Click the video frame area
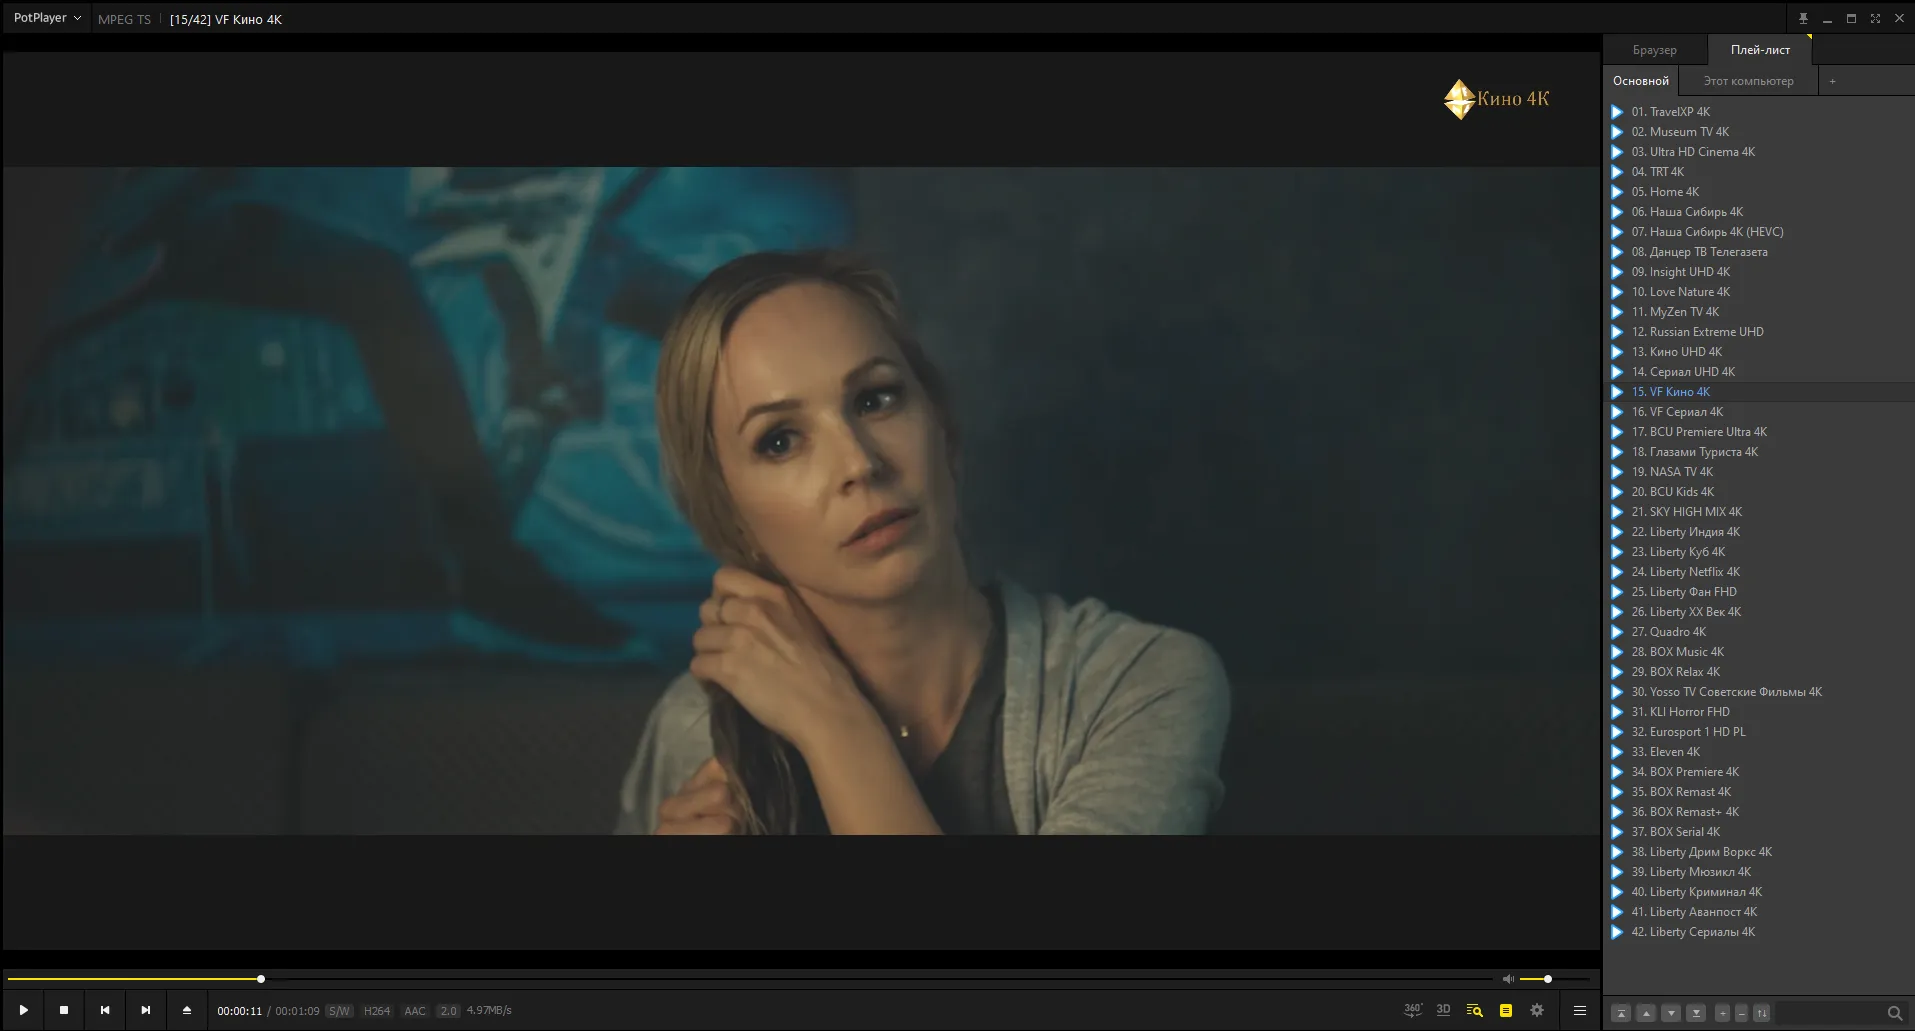The width and height of the screenshot is (1915, 1031). (801, 500)
